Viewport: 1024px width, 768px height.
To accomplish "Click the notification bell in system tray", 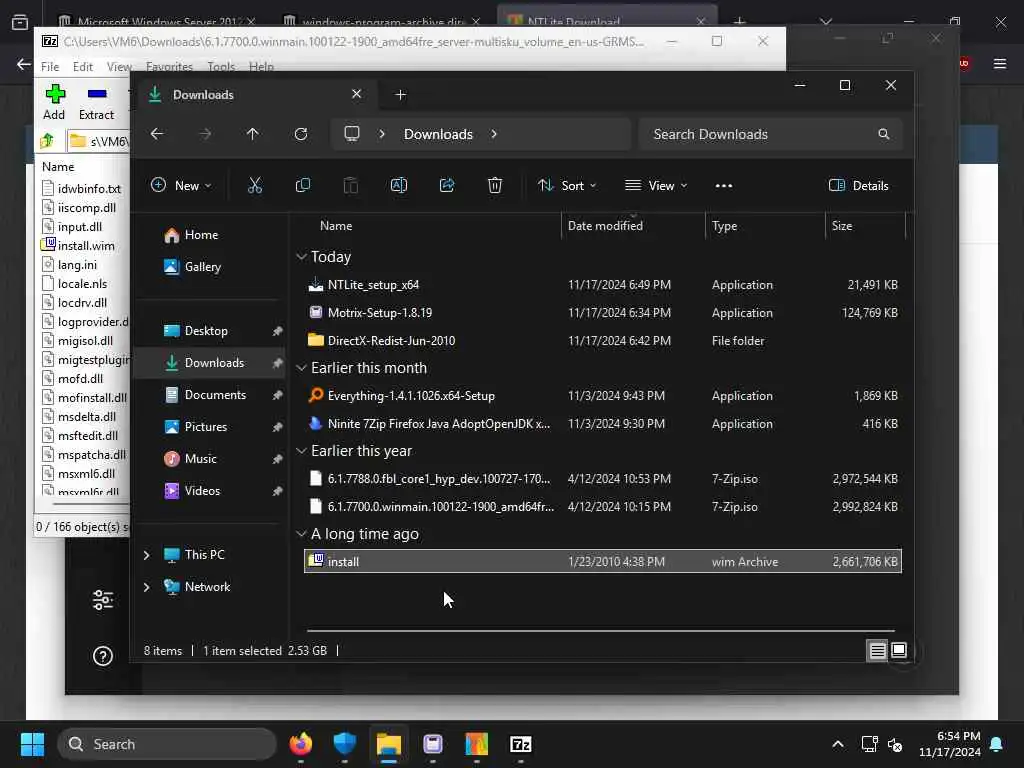I will (997, 744).
